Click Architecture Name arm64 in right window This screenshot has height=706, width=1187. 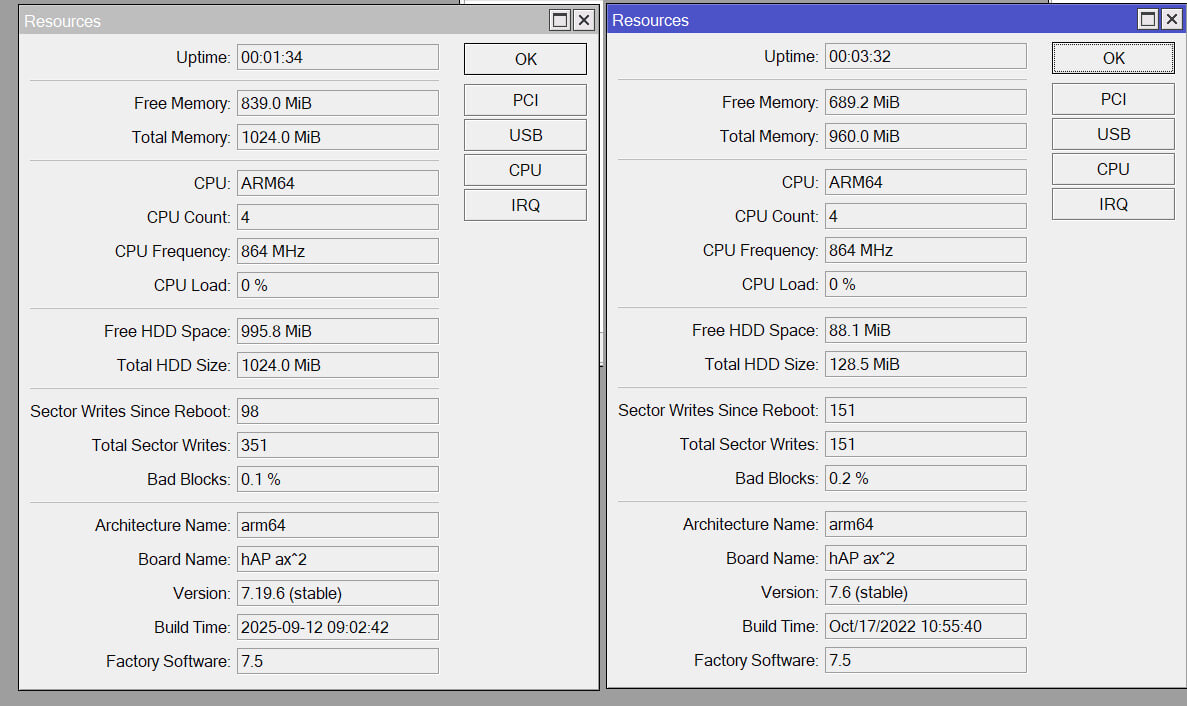pos(926,524)
